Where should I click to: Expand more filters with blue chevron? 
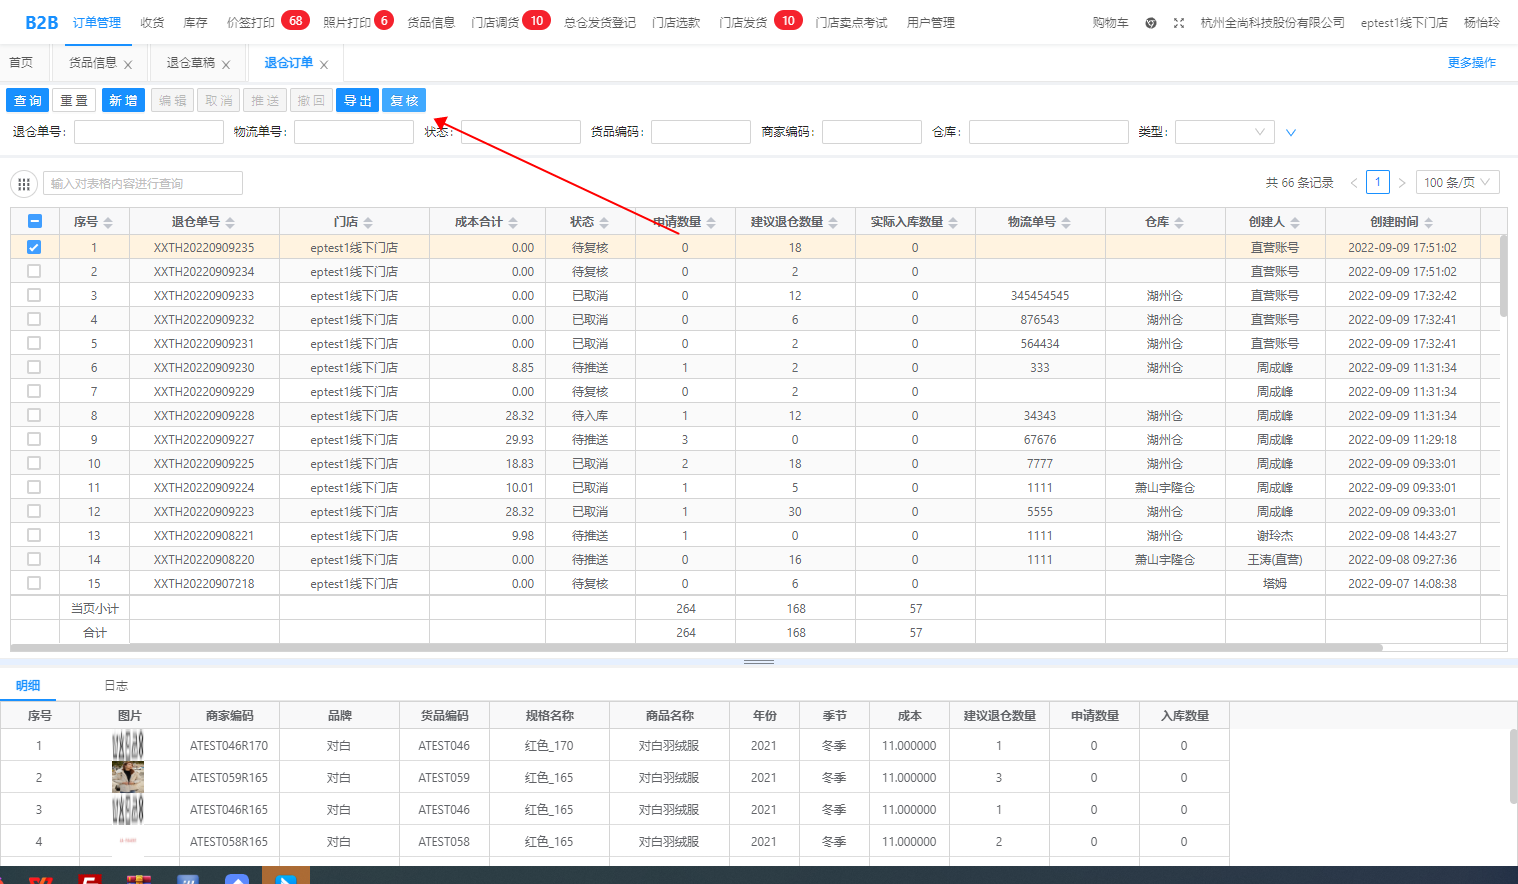(1291, 132)
